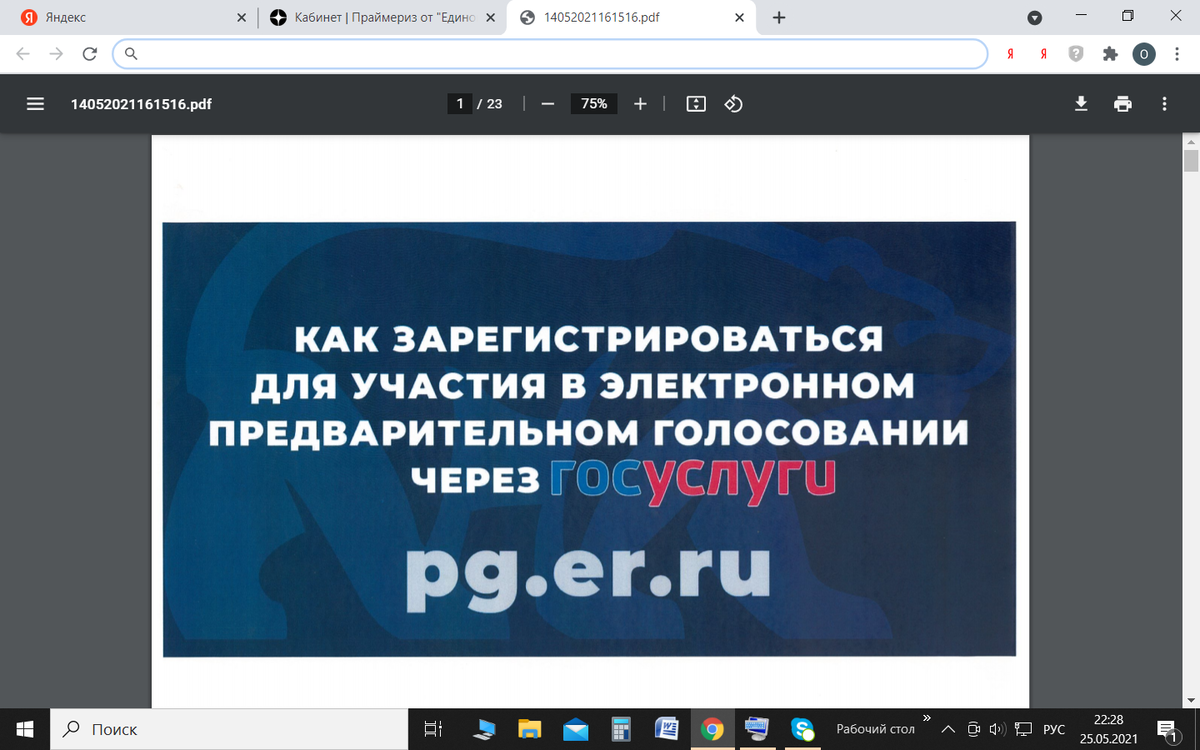The width and height of the screenshot is (1200, 750).
Task: Switch to the Яндекс tab
Action: pos(130,17)
